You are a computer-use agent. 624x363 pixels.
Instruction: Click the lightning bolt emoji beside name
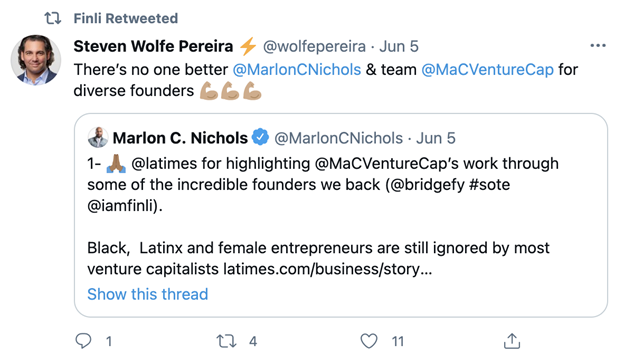click(x=248, y=46)
